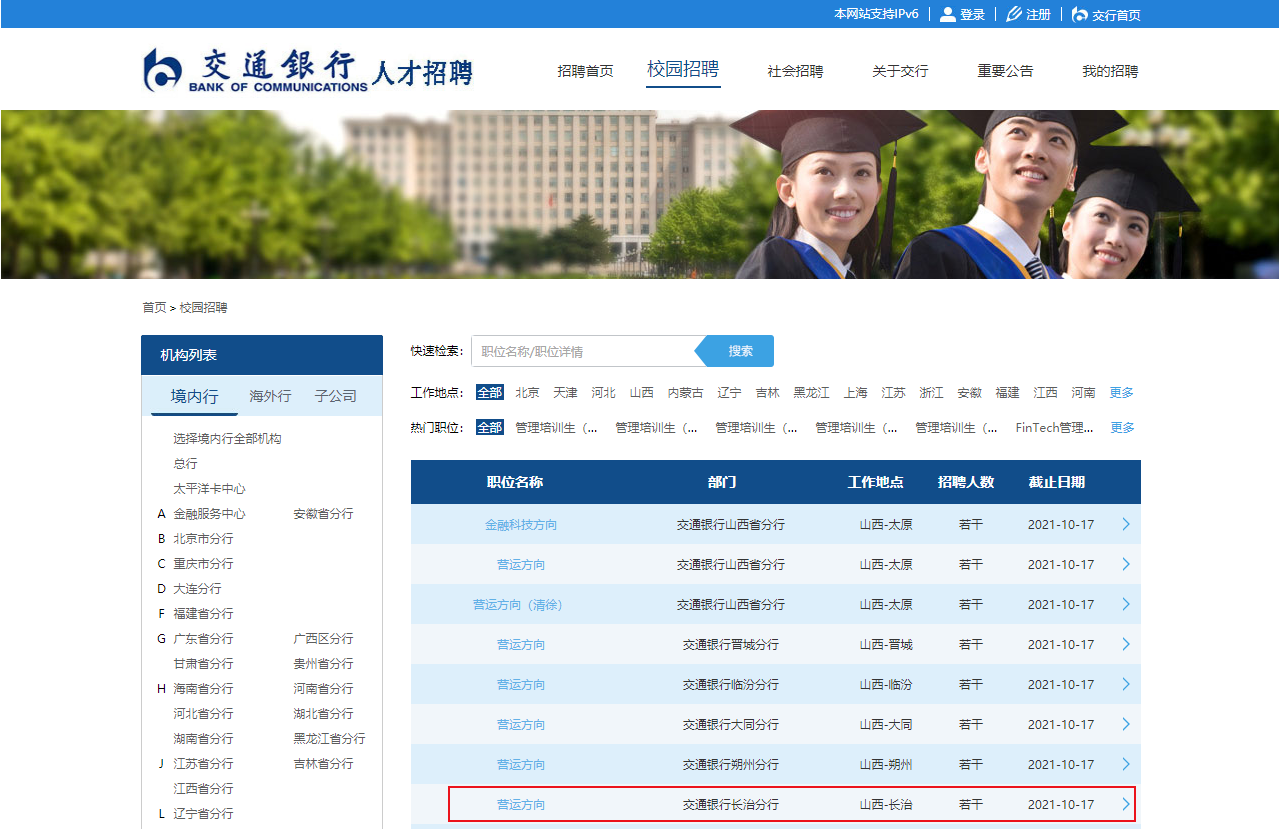This screenshot has width=1279, height=829.
Task: Select 全部 work location filter
Action: pyautogui.click(x=490, y=393)
